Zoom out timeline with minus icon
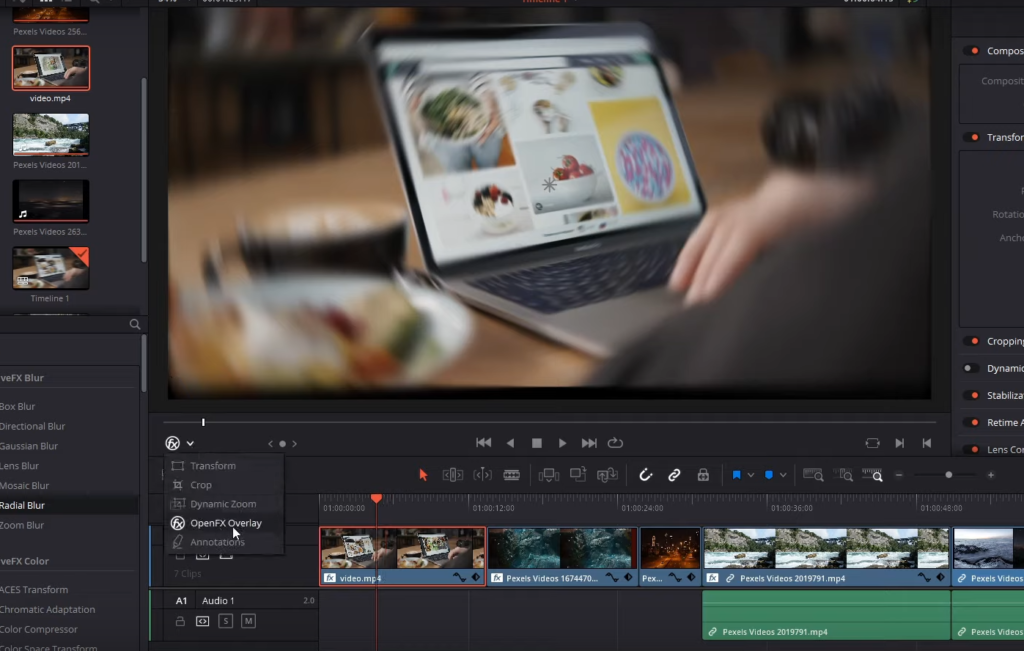1024x651 pixels. point(899,475)
